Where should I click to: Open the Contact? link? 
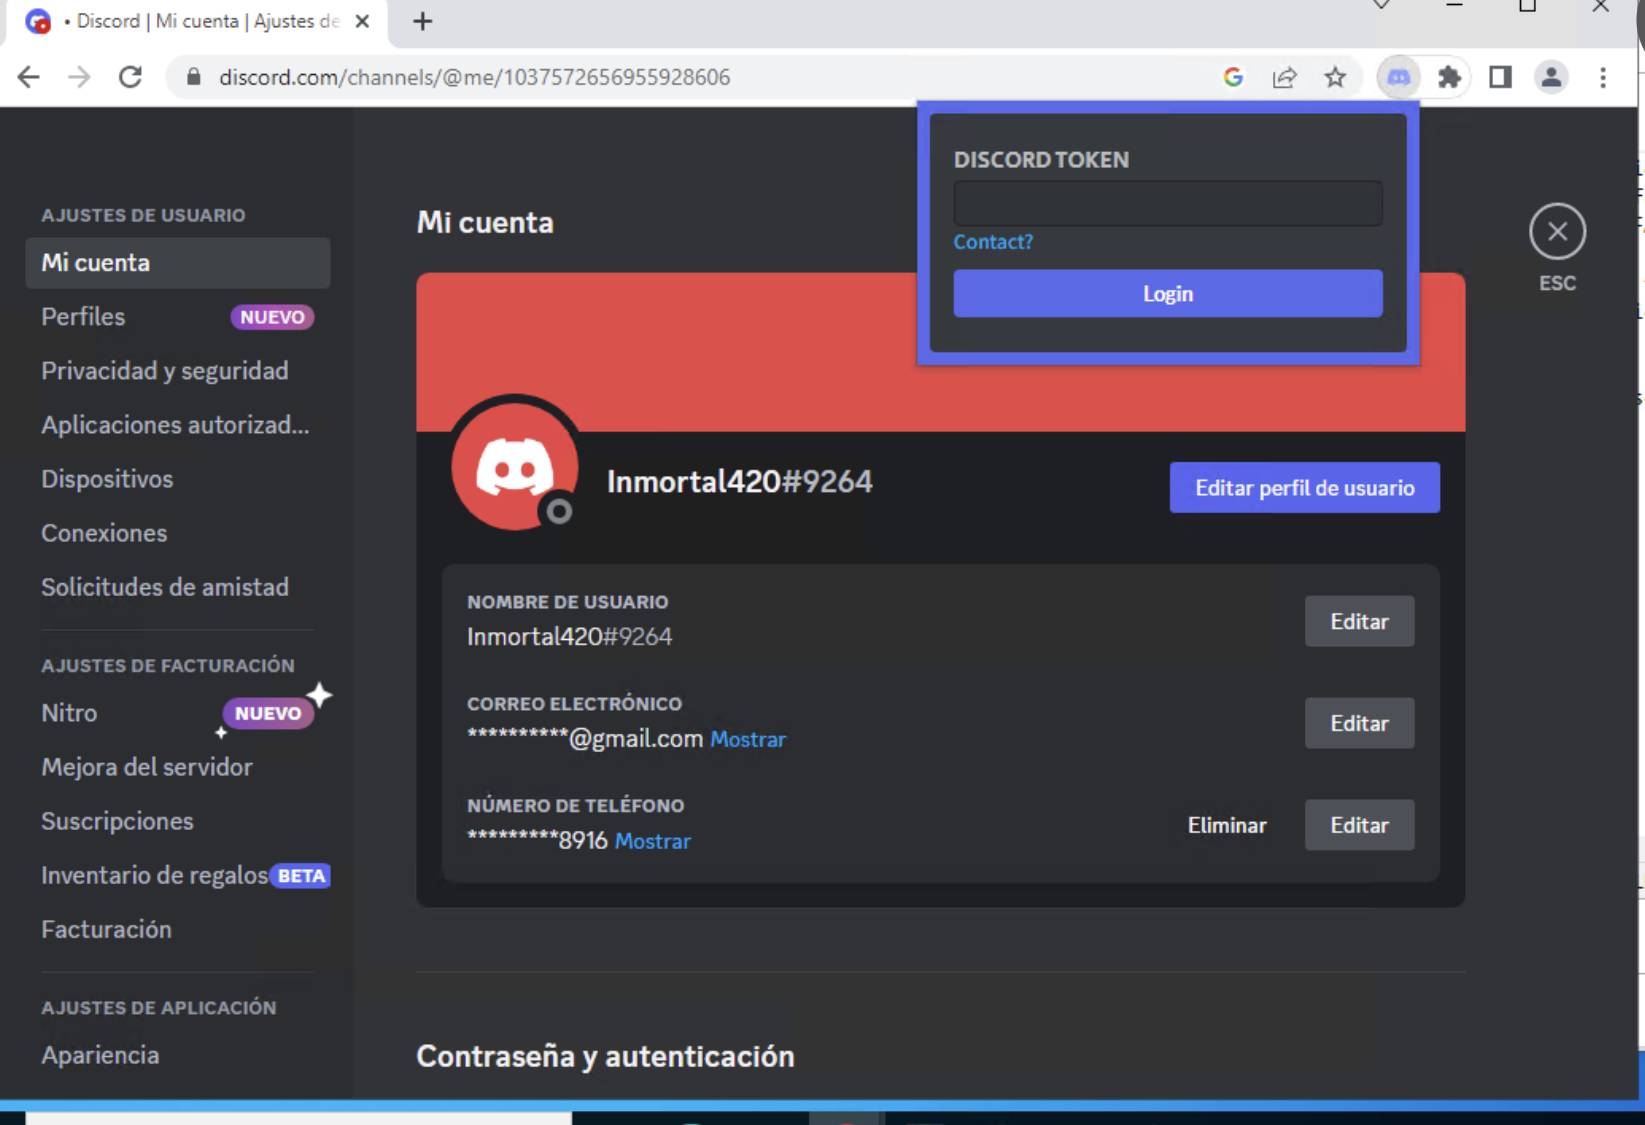(x=992, y=242)
